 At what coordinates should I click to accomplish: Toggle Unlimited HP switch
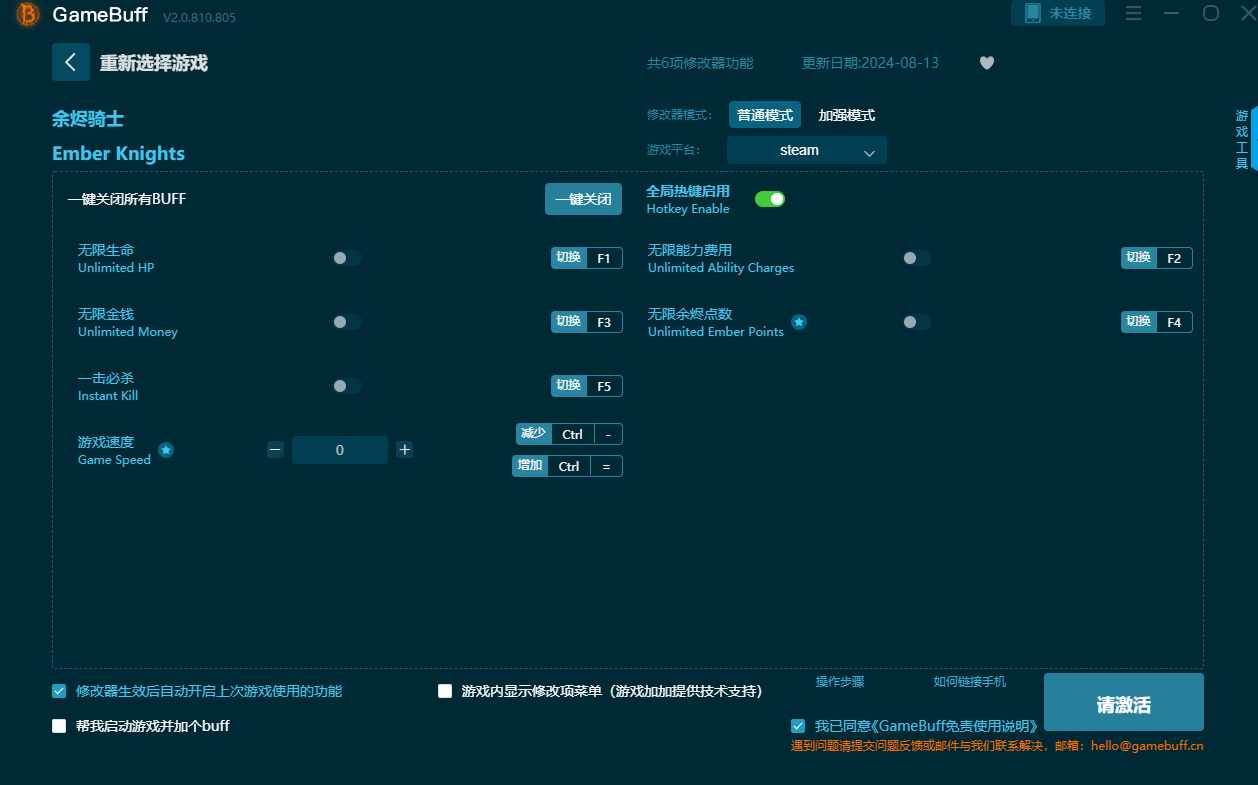coord(347,258)
